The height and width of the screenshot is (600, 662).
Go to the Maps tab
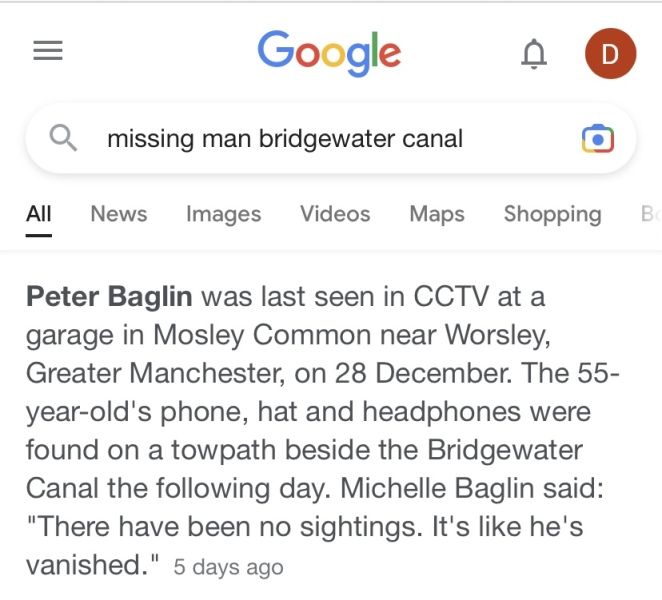tap(437, 214)
